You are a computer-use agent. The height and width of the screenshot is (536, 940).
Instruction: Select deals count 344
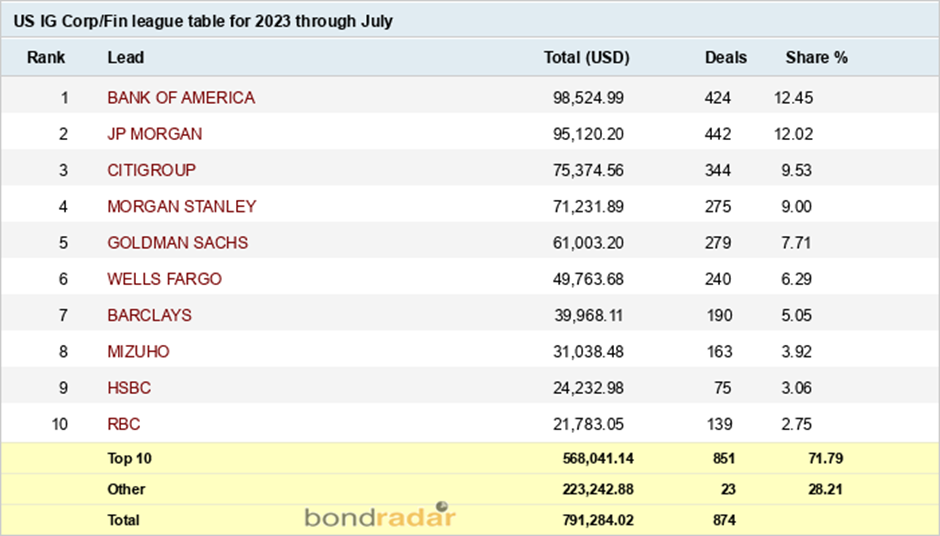point(718,170)
